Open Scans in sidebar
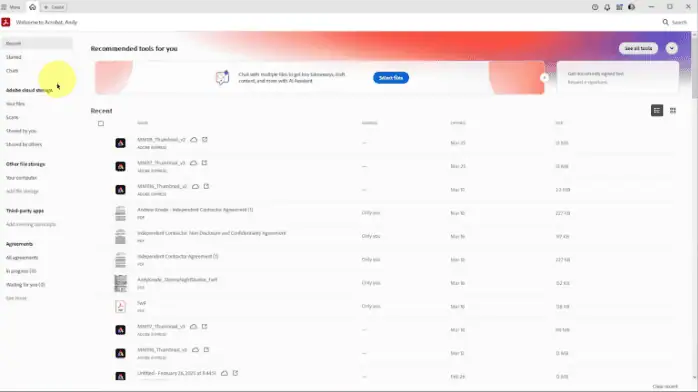The height and width of the screenshot is (392, 698). (x=12, y=117)
